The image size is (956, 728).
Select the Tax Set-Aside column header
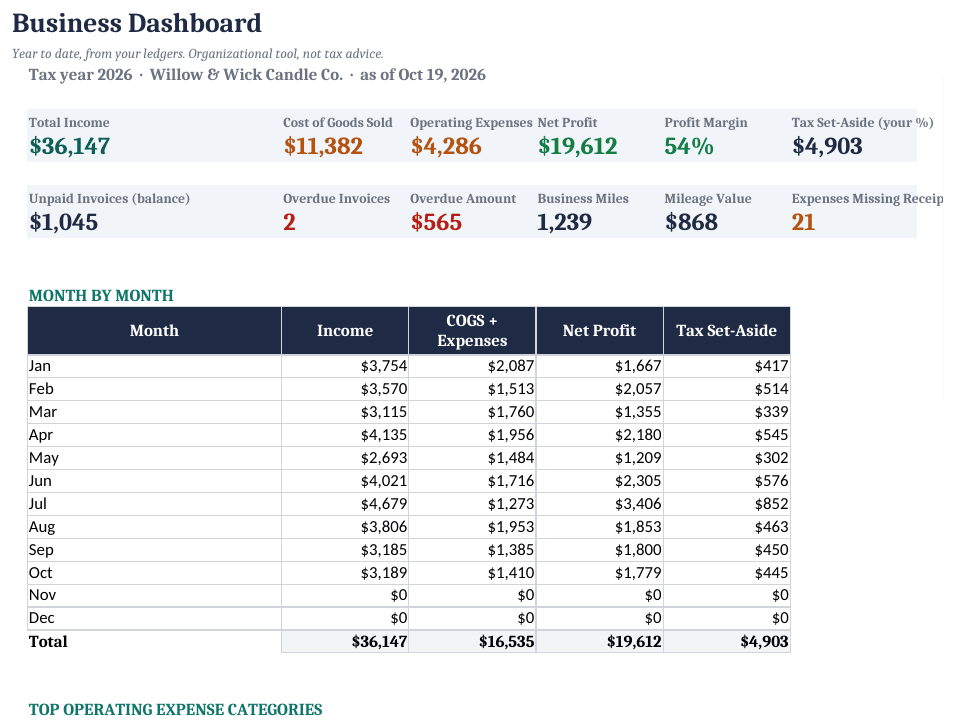727,330
